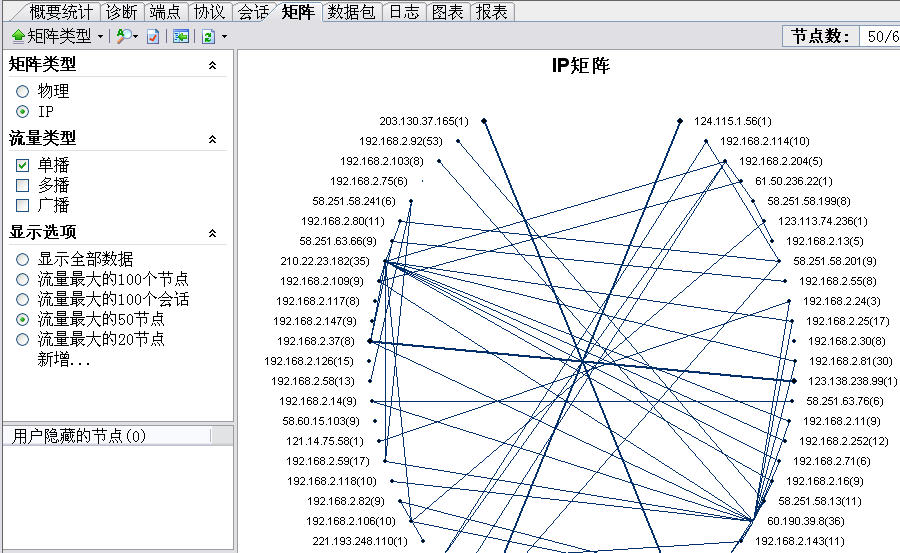The height and width of the screenshot is (553, 900).
Task: Click the document checkmark toolbar icon
Action: (153, 36)
